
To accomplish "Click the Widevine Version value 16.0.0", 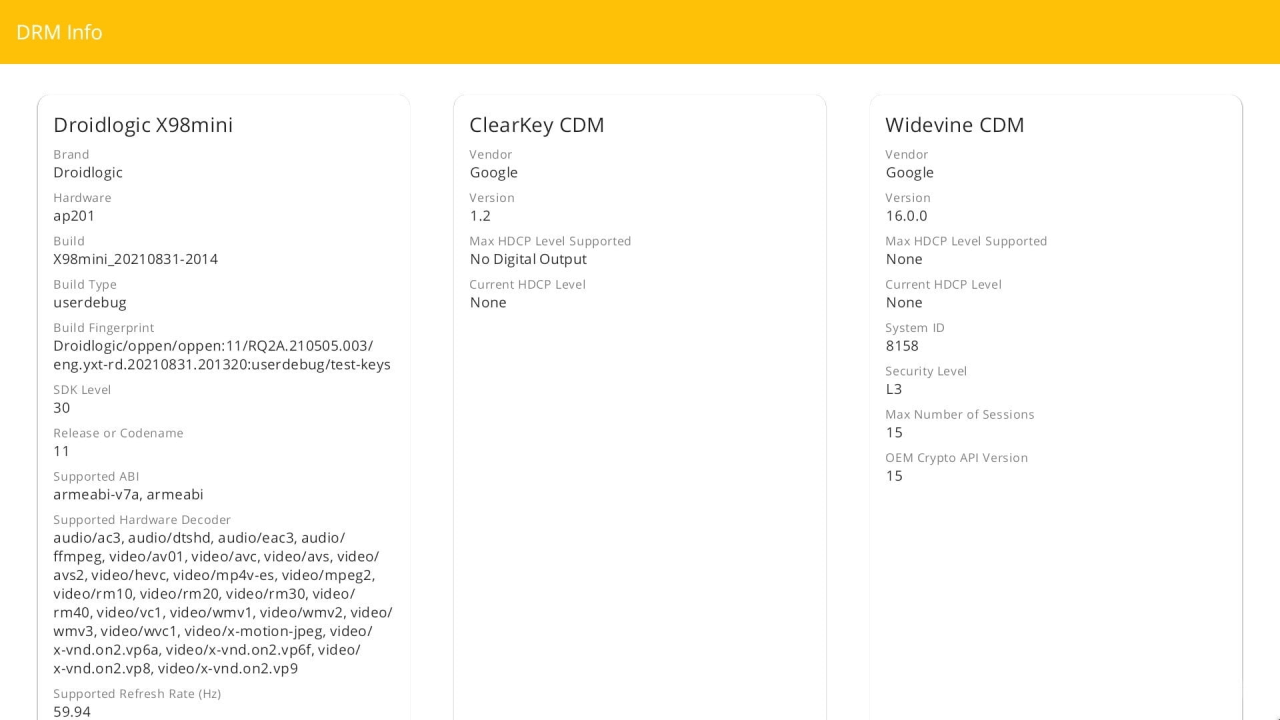I will [907, 216].
